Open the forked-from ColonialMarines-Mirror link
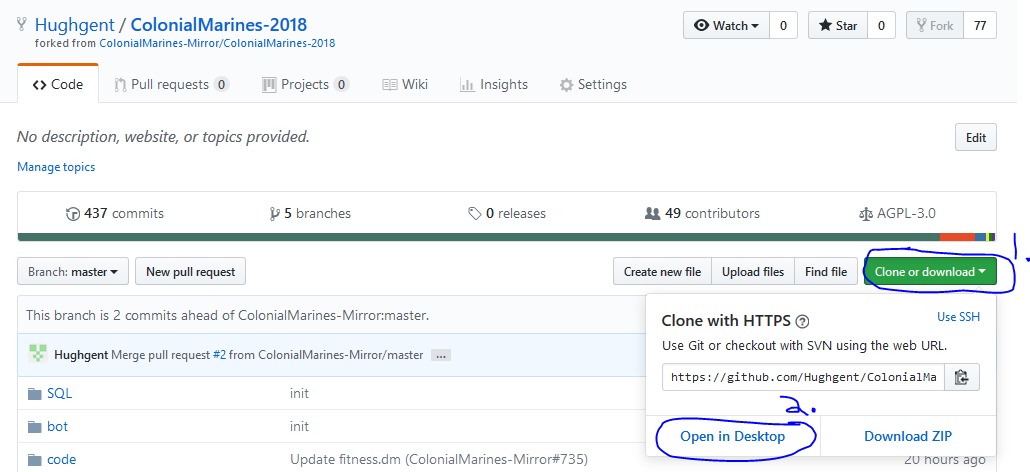The image size is (1030, 472). (x=217, y=43)
